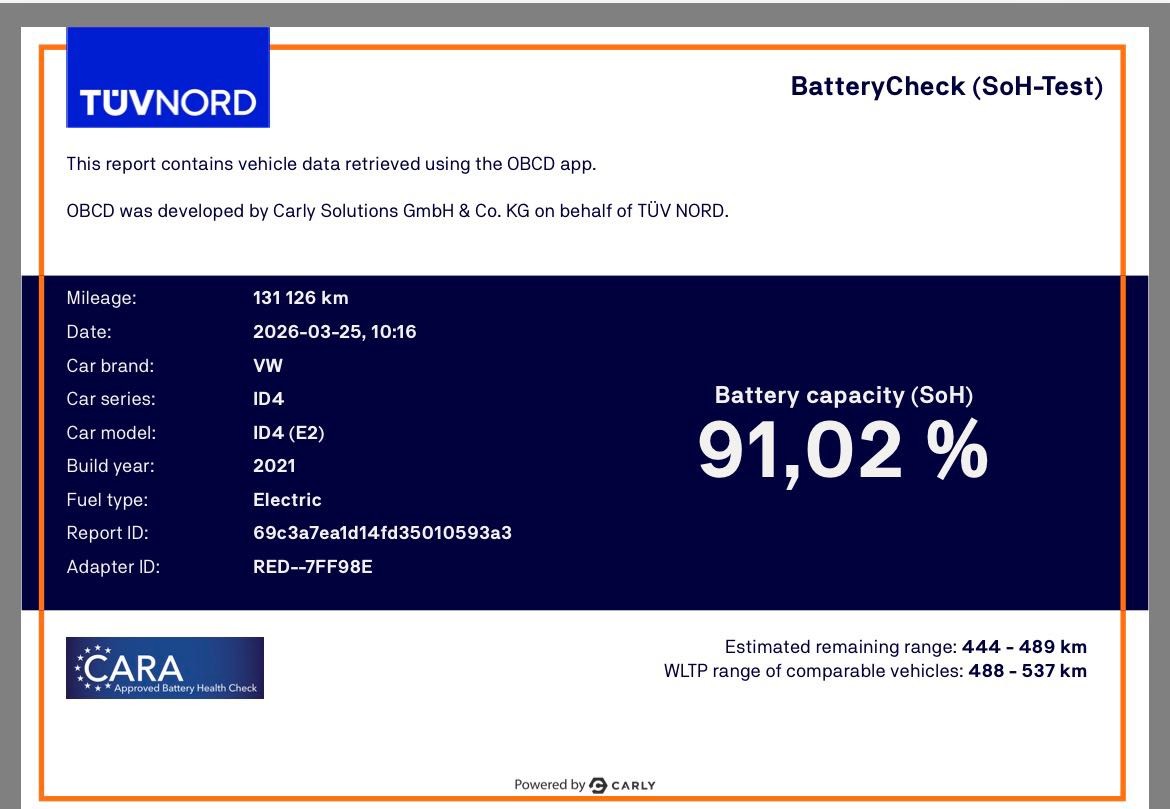Click the car series value ID4
The image size is (1170, 809).
tap(268, 399)
